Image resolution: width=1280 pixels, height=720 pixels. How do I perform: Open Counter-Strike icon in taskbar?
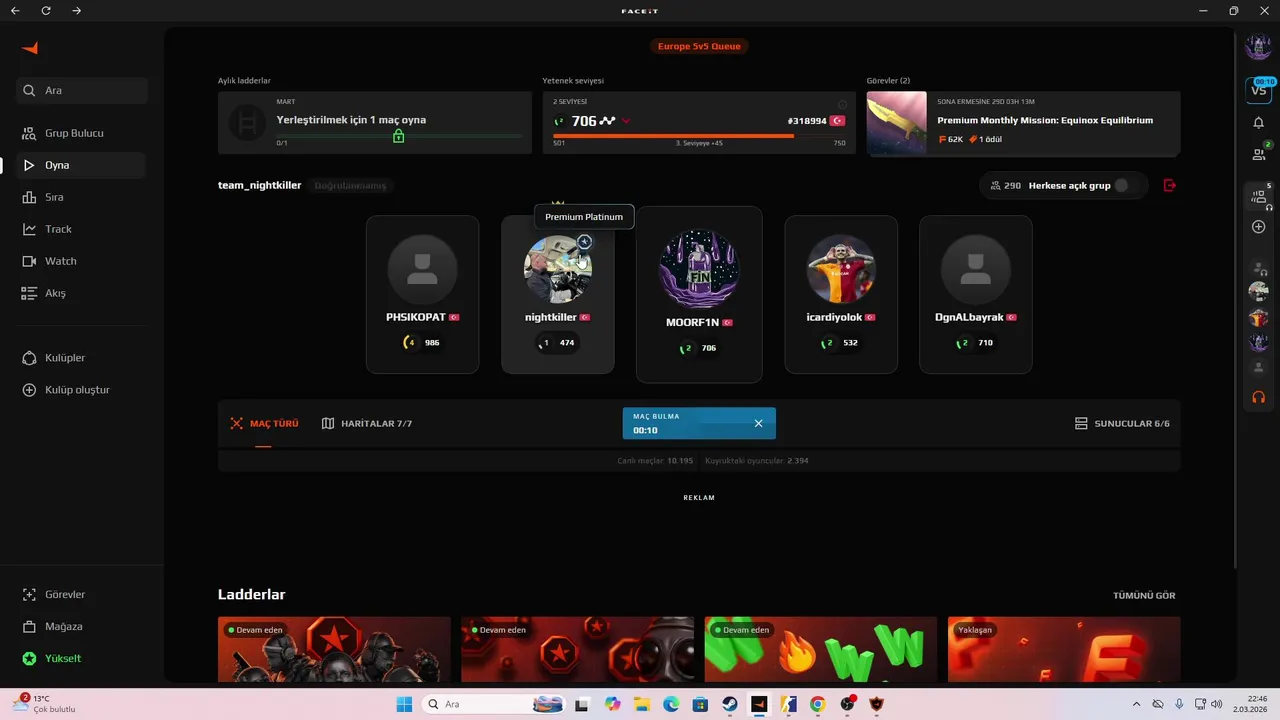[788, 704]
